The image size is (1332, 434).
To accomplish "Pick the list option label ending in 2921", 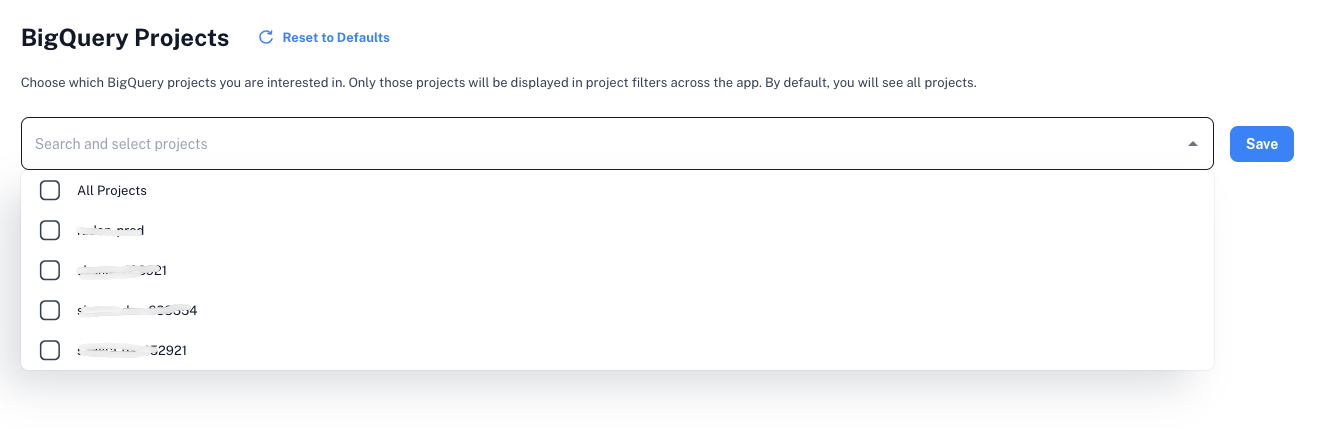I will coord(132,350).
